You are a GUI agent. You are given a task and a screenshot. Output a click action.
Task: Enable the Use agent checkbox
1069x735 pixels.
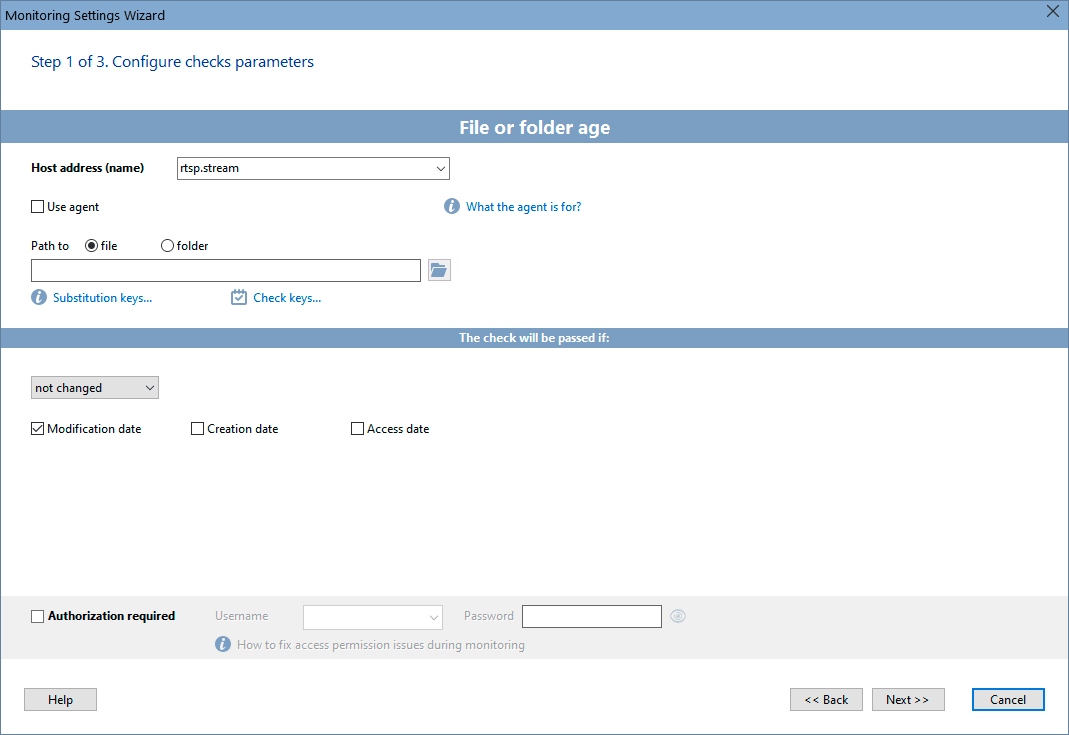point(37,206)
